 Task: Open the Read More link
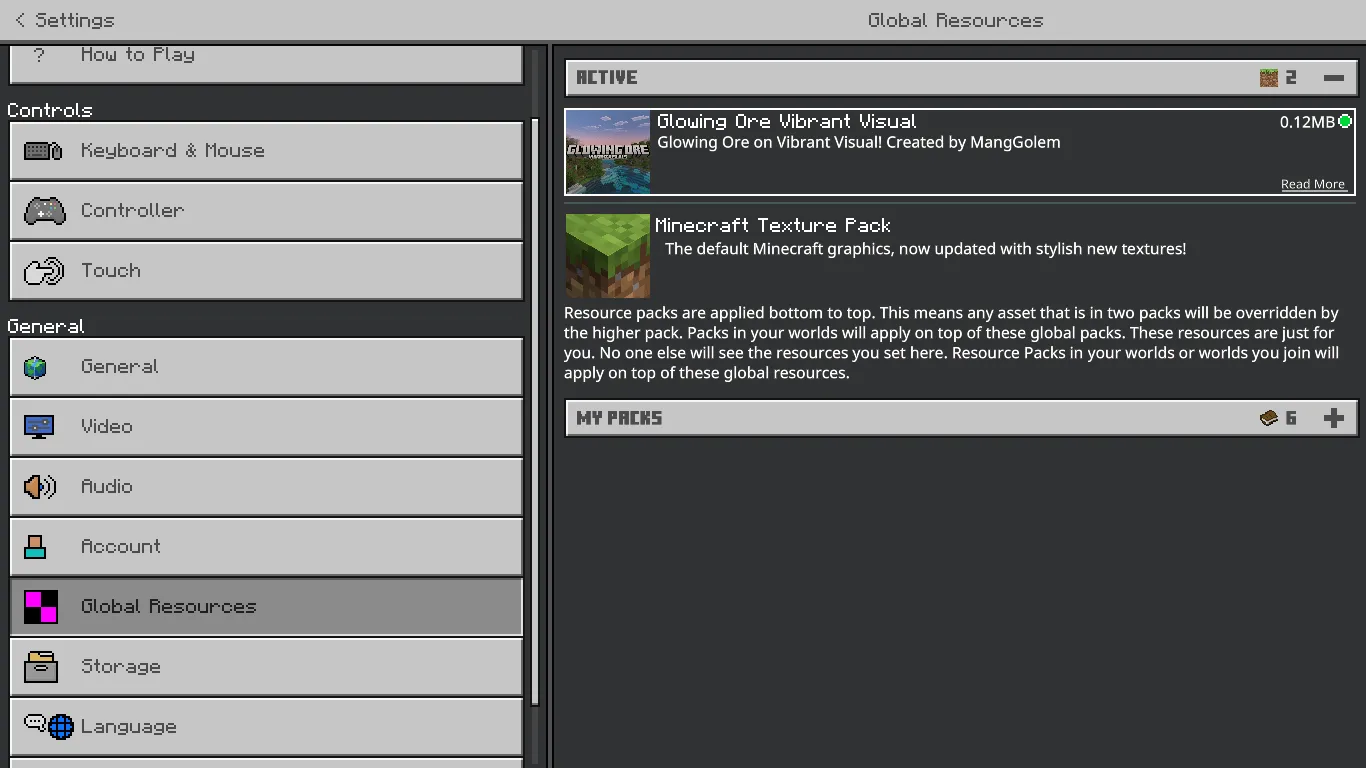(1313, 184)
